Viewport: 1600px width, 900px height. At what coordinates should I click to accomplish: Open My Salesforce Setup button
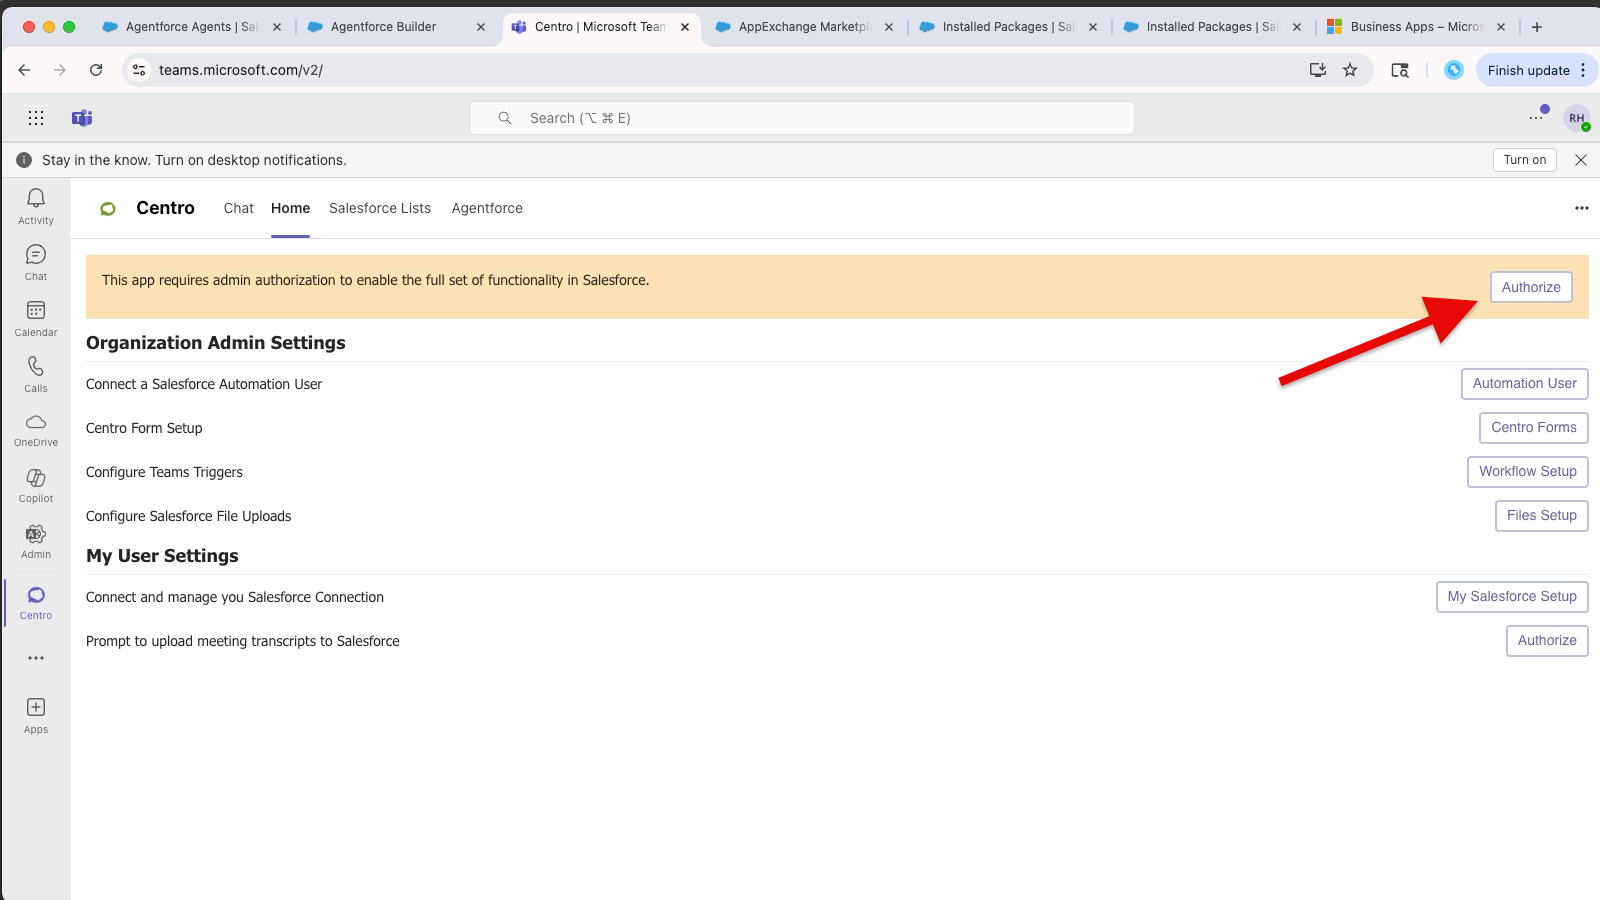(1512, 597)
